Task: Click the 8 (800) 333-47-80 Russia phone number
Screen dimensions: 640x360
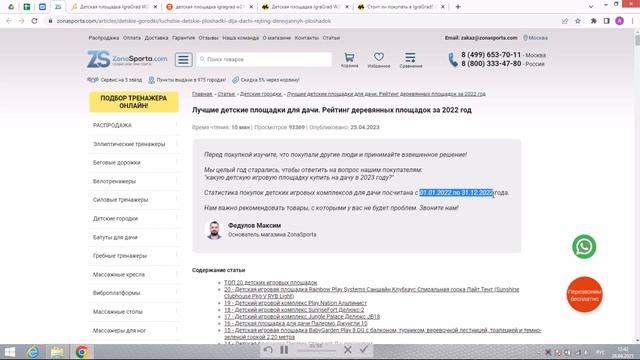Action: pyautogui.click(x=491, y=64)
